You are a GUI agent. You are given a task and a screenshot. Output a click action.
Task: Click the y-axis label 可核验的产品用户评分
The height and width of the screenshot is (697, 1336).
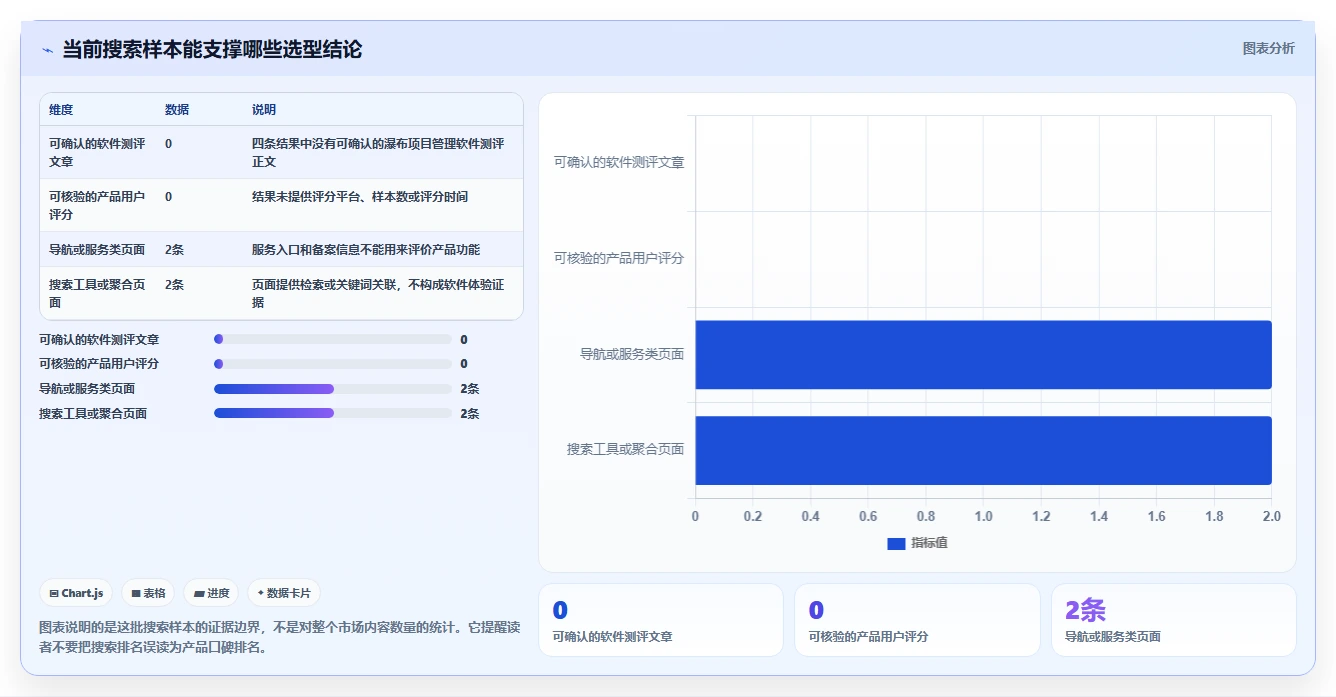click(619, 258)
